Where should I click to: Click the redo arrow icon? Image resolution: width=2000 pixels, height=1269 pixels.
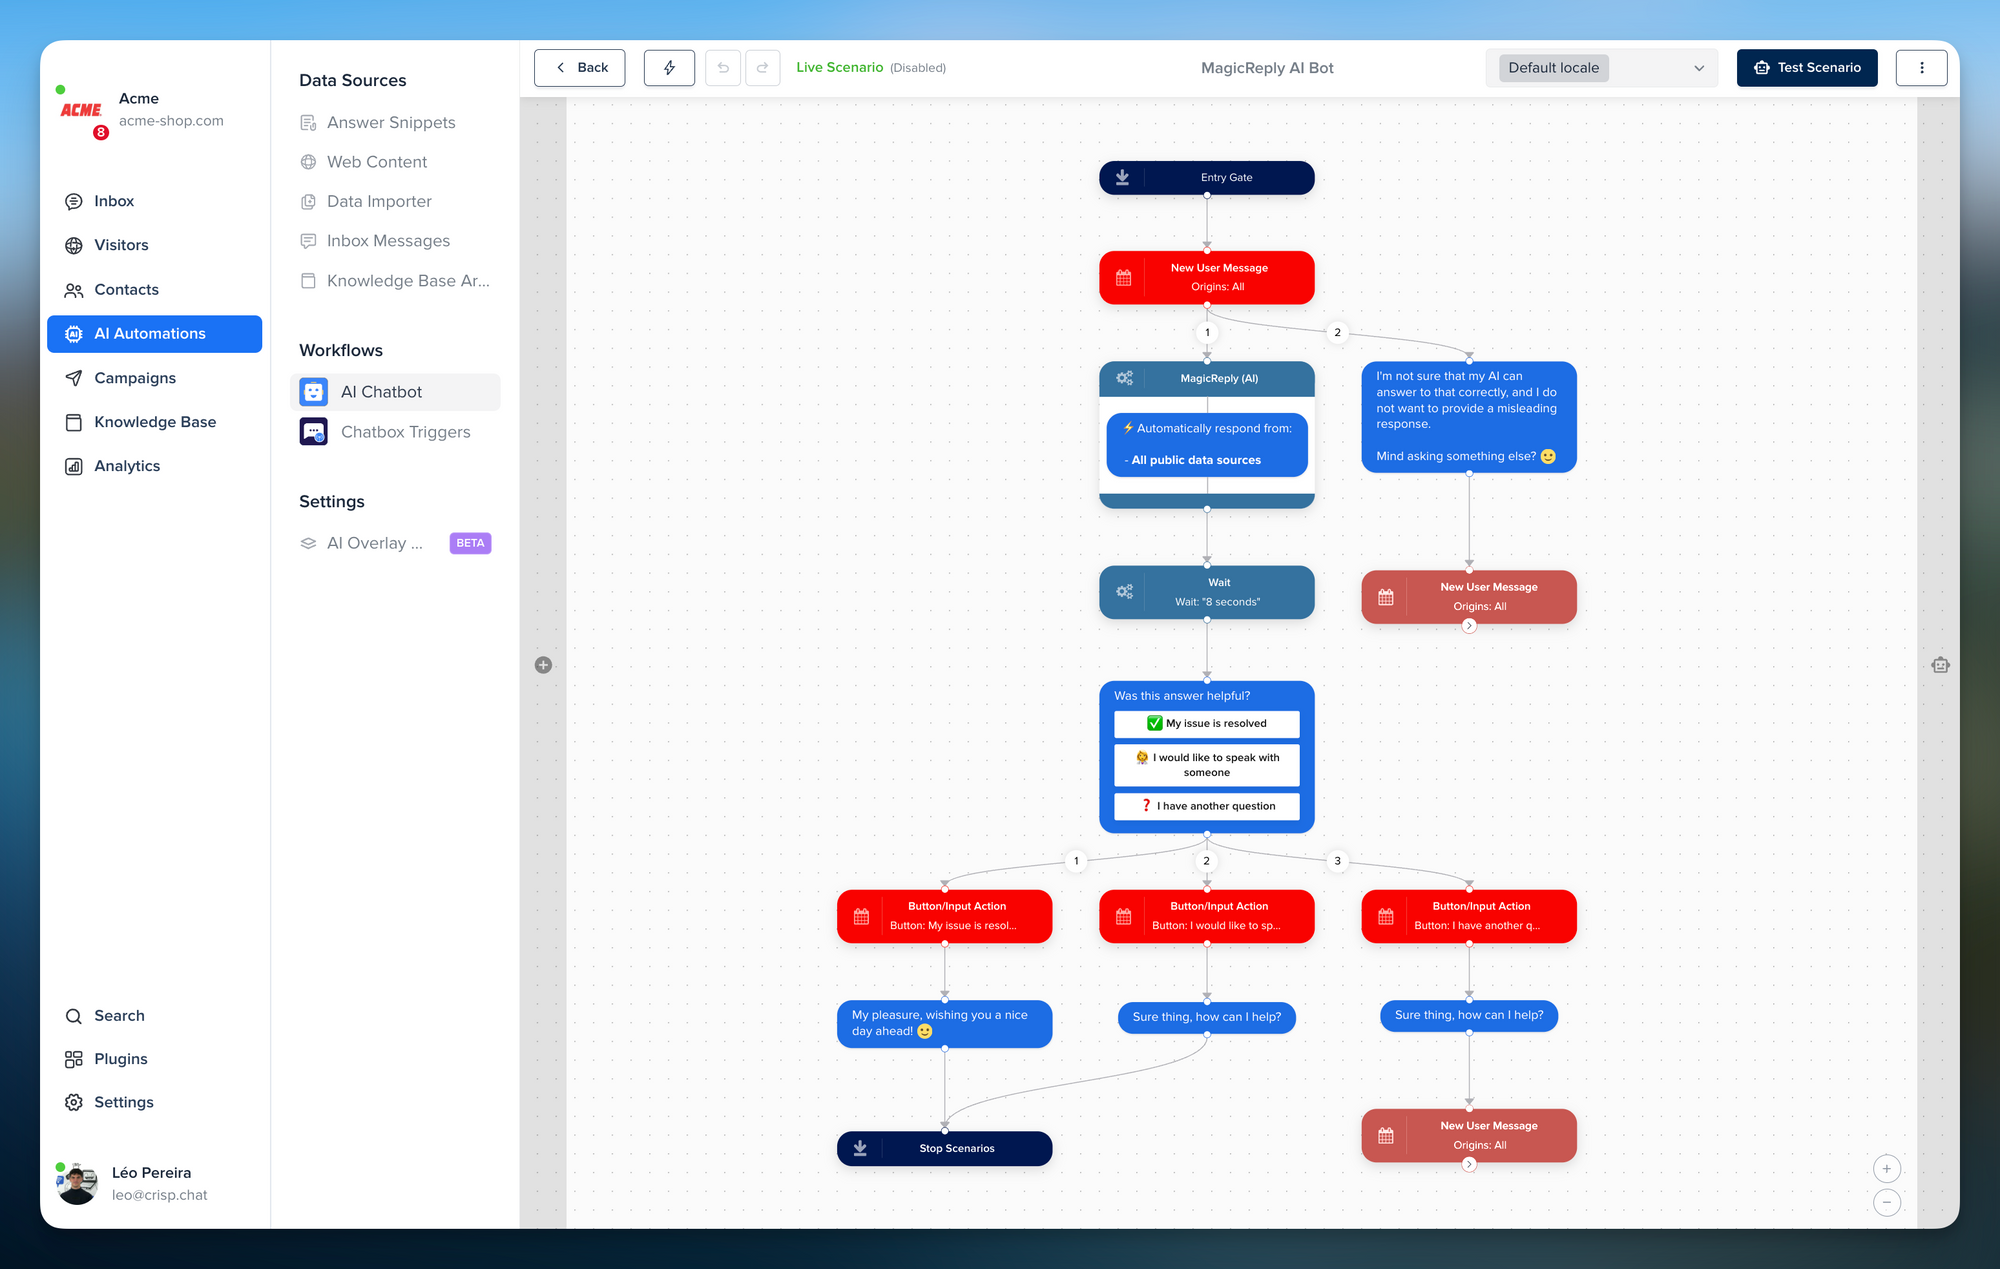tap(762, 68)
